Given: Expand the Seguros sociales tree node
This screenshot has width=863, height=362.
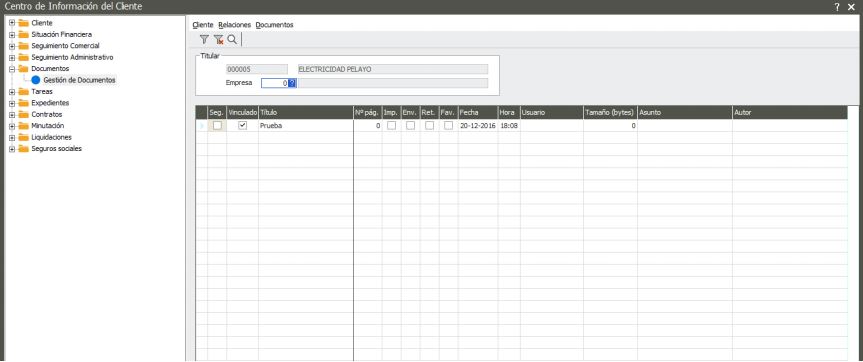Looking at the screenshot, I should (x=12, y=149).
